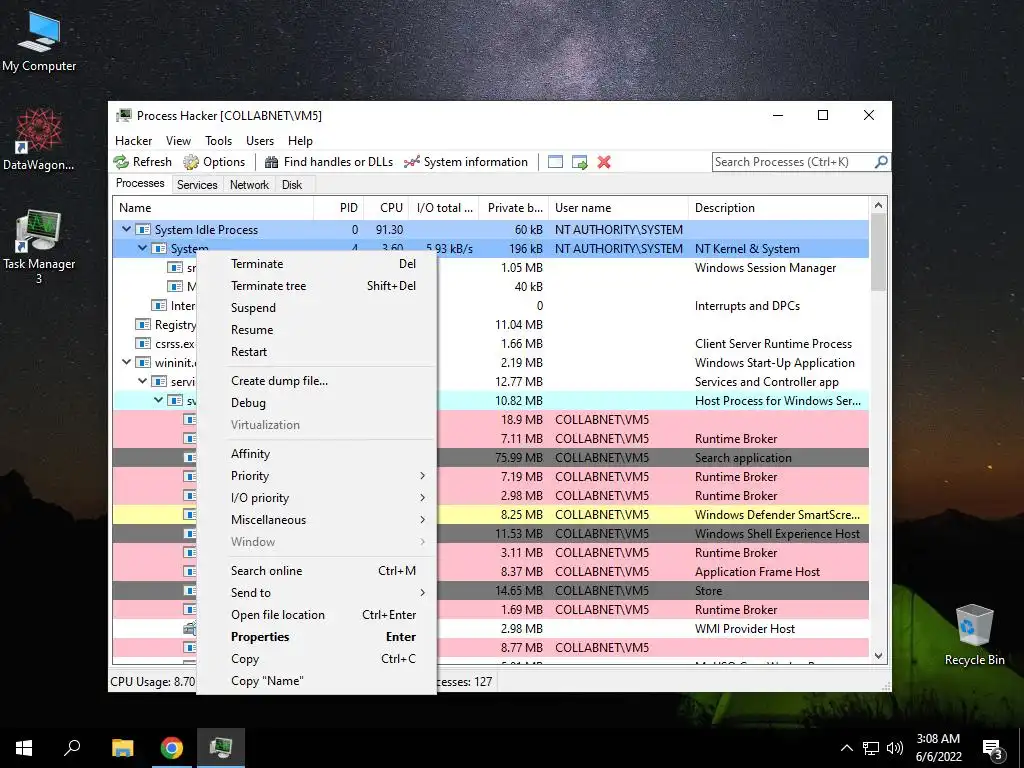This screenshot has width=1024, height=768.
Task: Collapse the services process tree node
Action: click(142, 381)
